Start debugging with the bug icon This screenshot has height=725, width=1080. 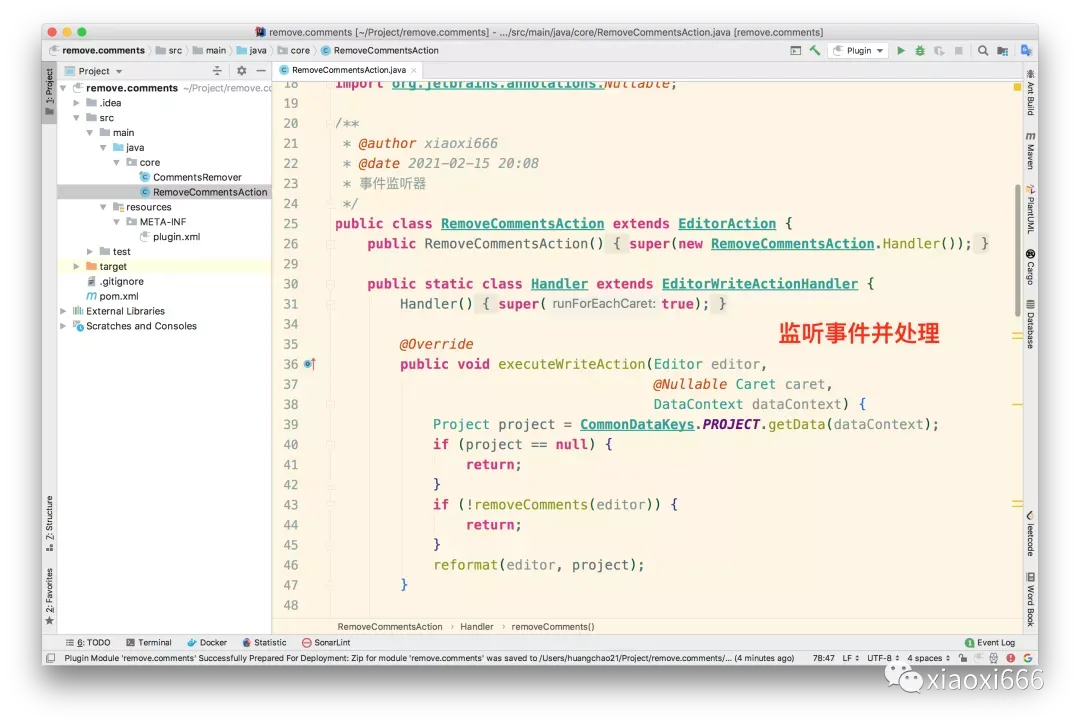(920, 50)
